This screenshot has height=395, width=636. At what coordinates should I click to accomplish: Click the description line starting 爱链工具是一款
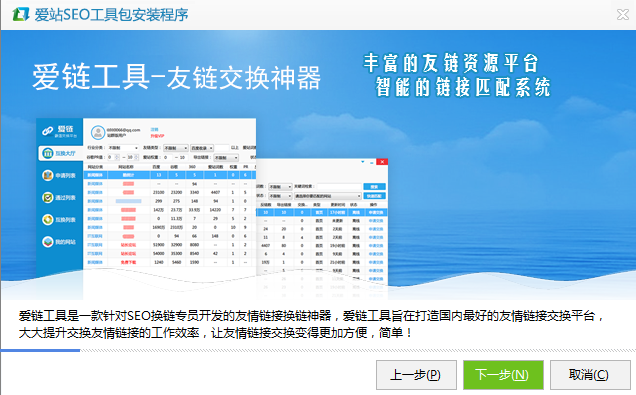311,316
